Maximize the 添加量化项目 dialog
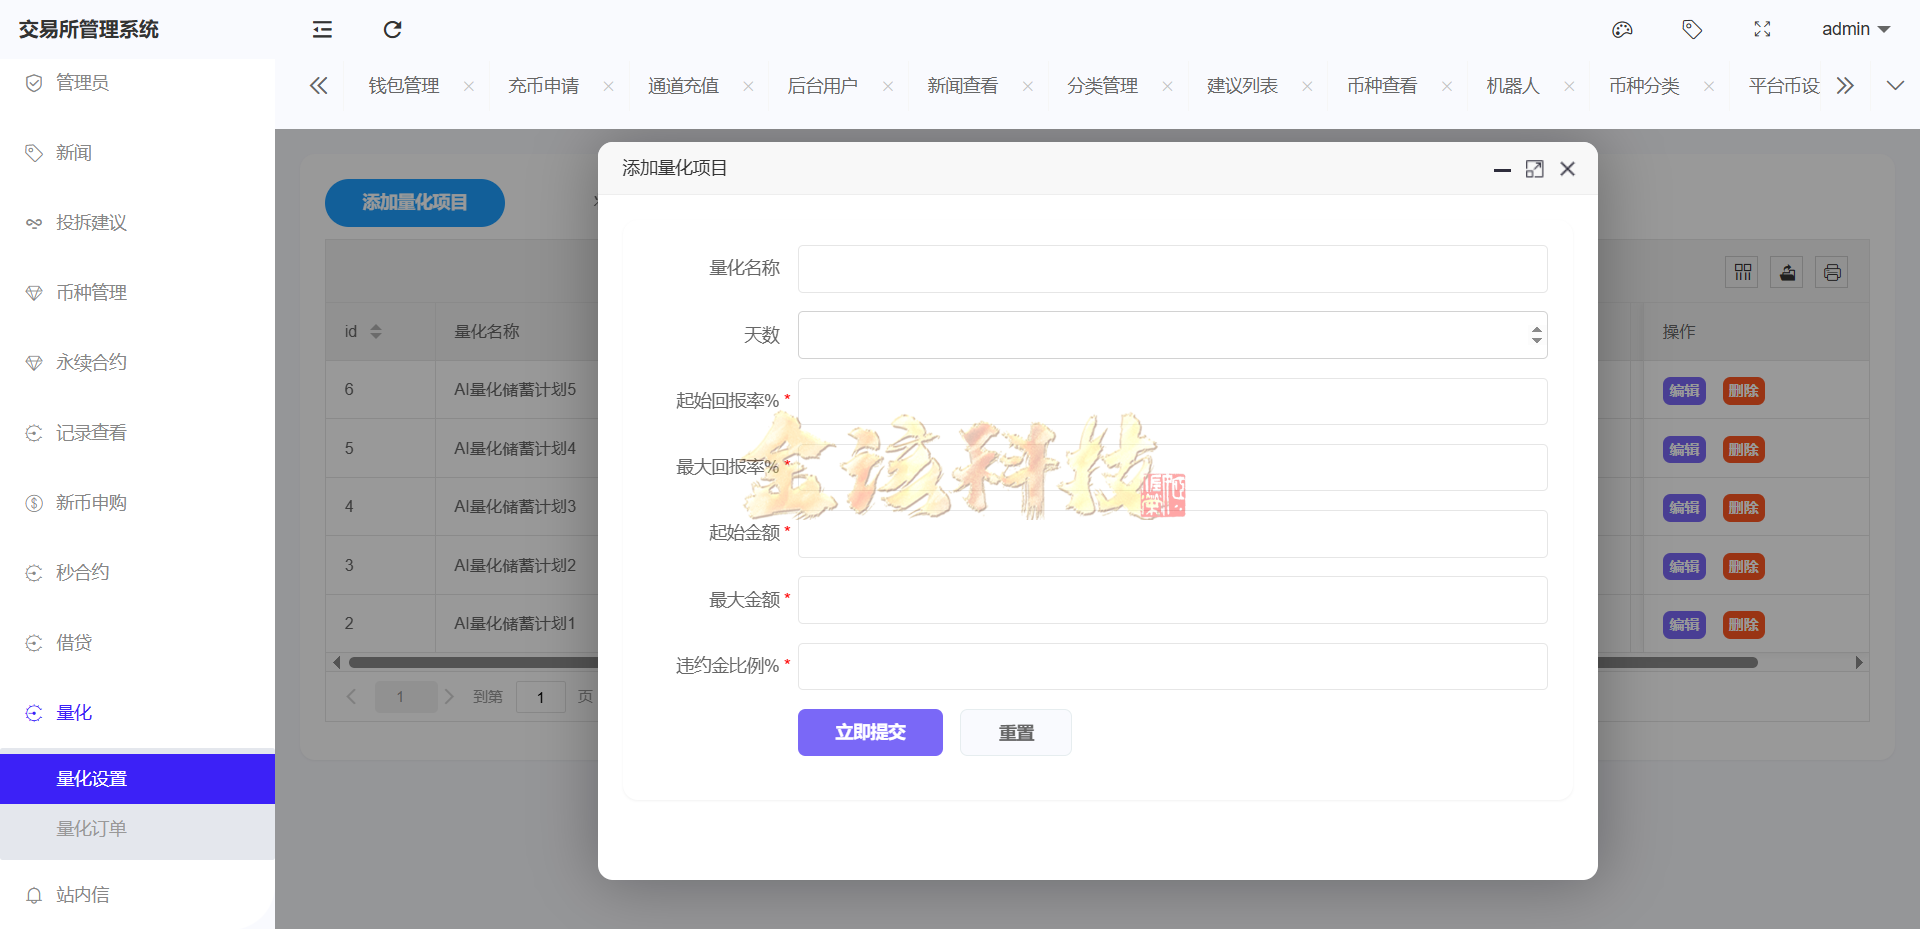1920x929 pixels. click(1535, 169)
